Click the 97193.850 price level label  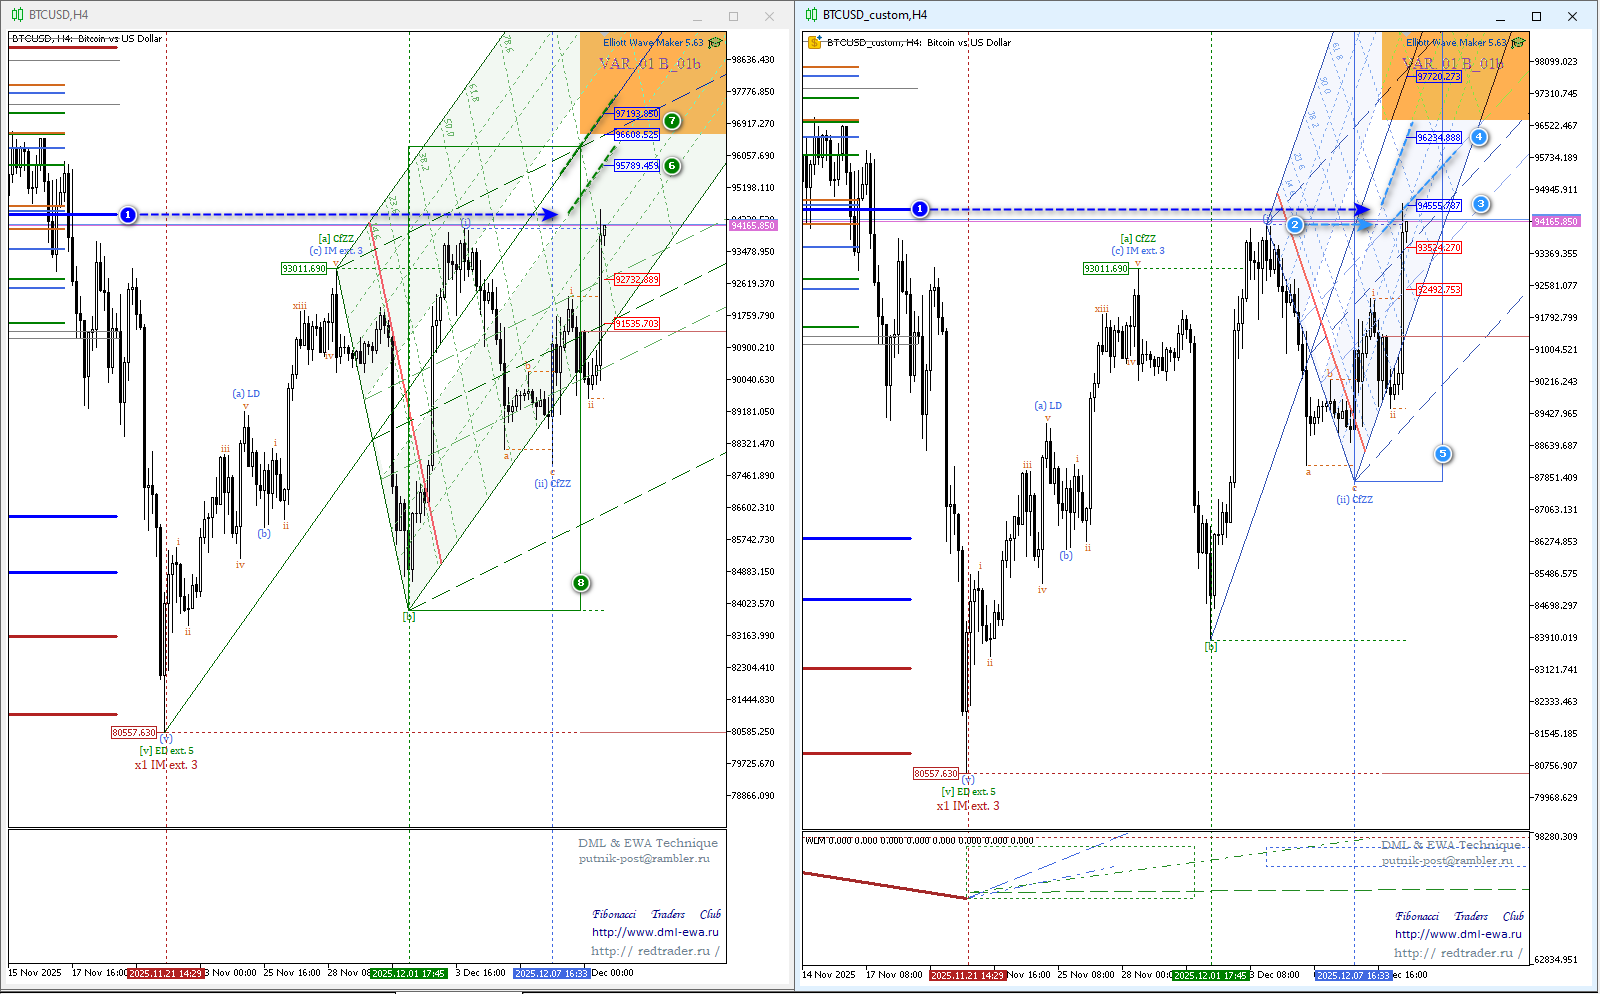pos(637,114)
